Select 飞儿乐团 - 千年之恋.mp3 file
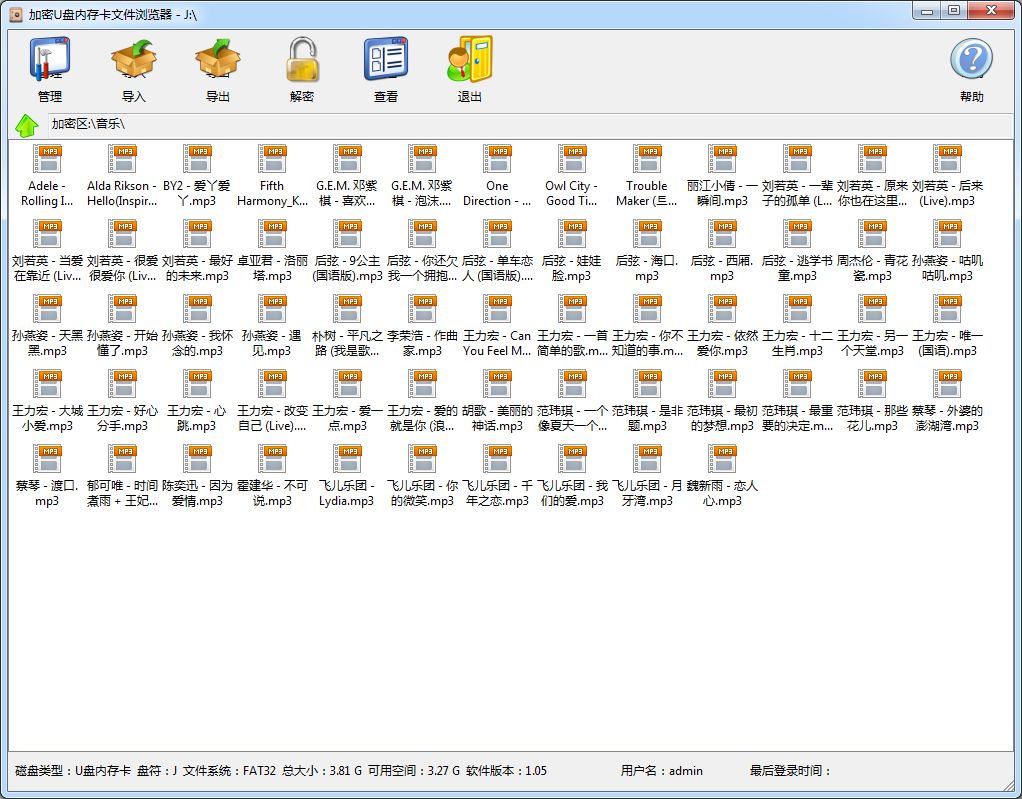Image resolution: width=1022 pixels, height=799 pixels. 497,476
